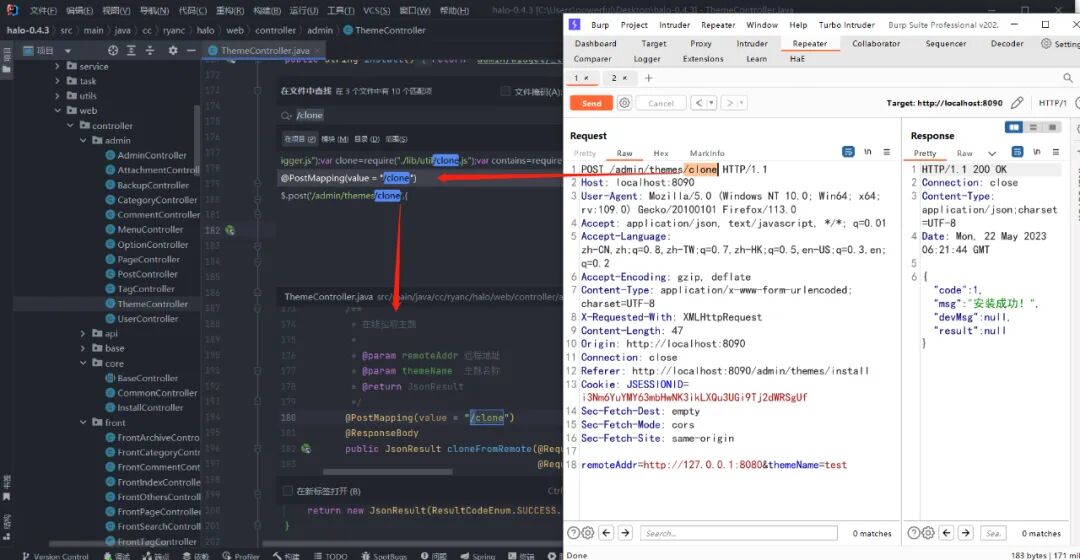1080x560 pixels.
Task: Edit target with pencil icon
Action: tap(1017, 103)
